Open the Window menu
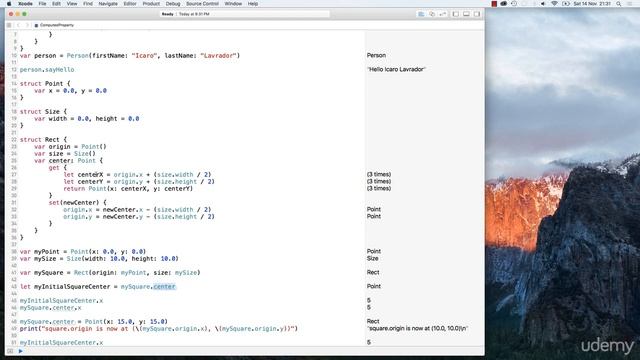640x360 pixels. point(233,4)
